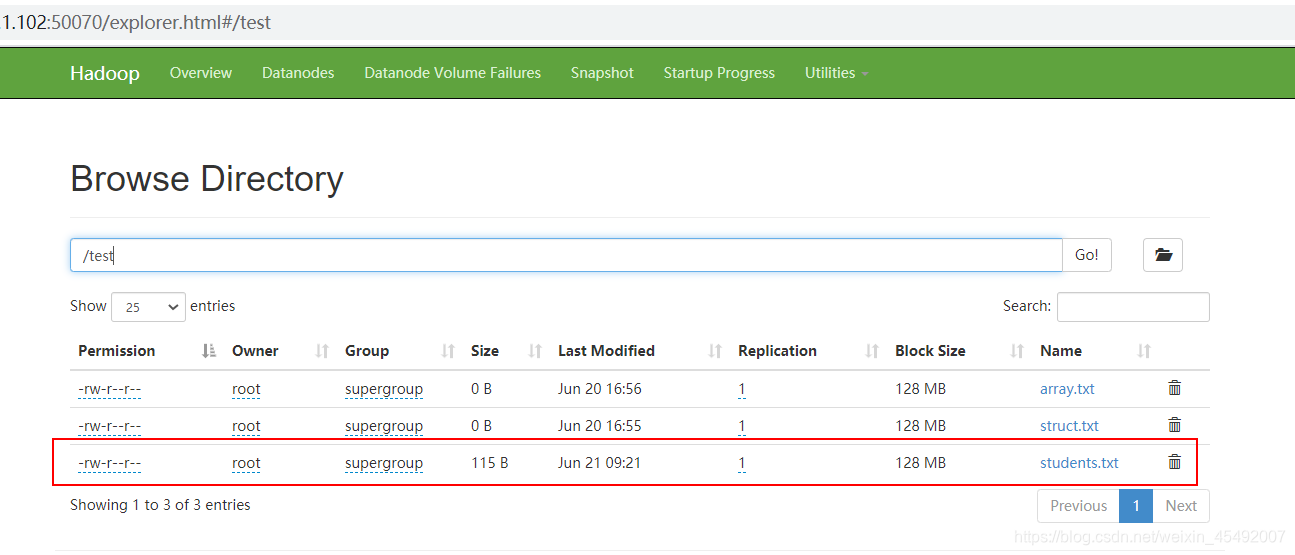
Task: Open the students.txt file link
Action: tap(1079, 463)
